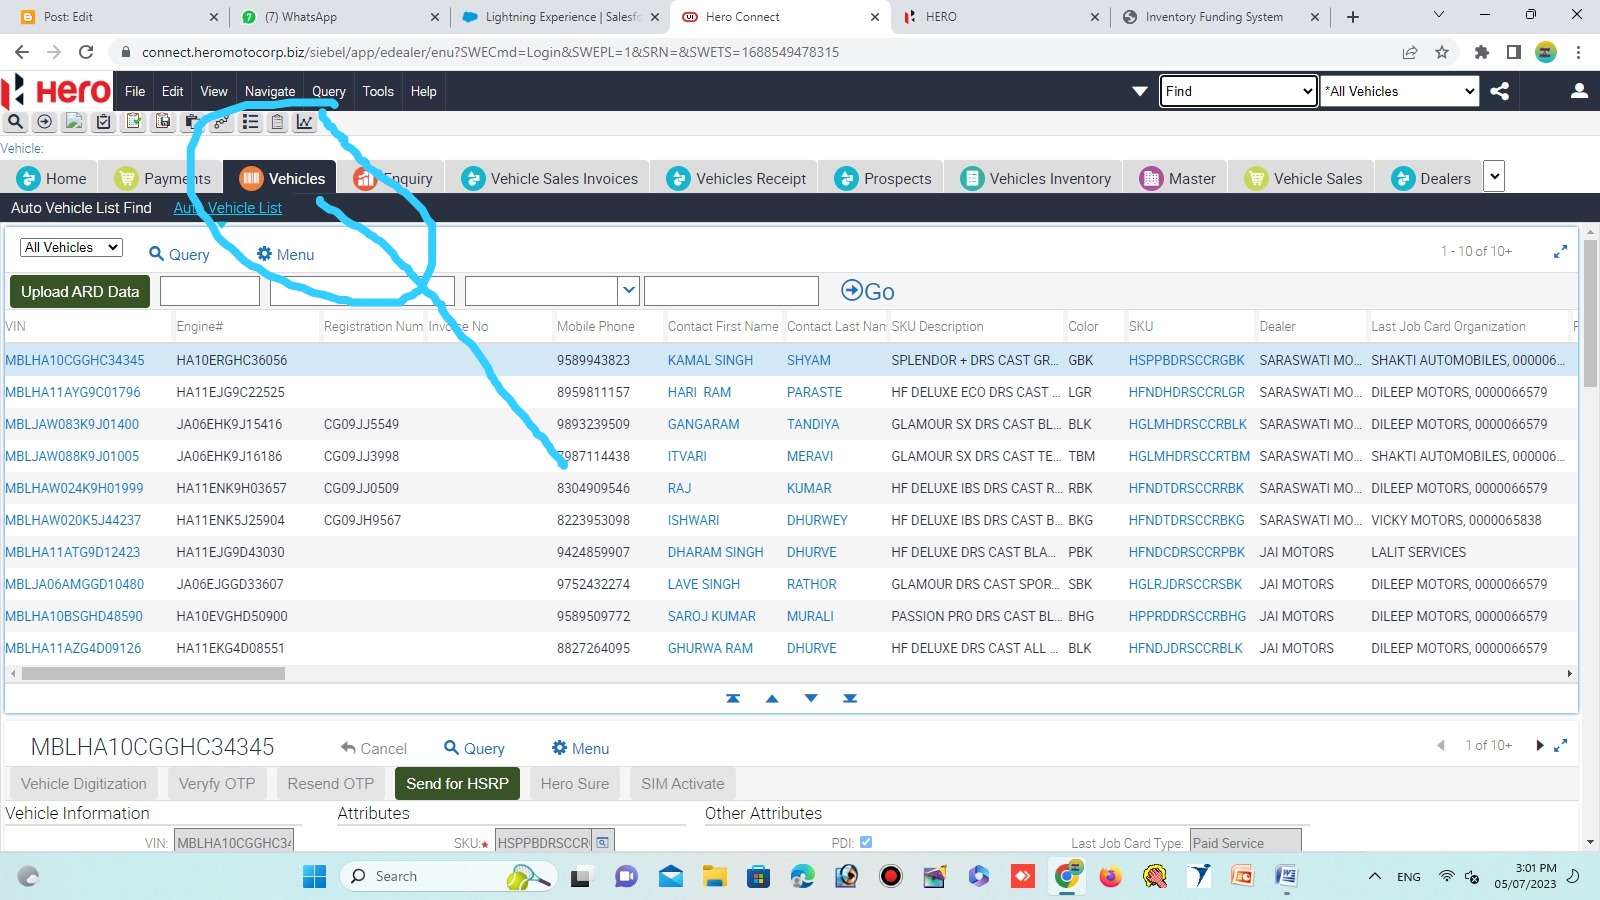Click the clipboard with green check icon
This screenshot has height=900, width=1600.
133,122
